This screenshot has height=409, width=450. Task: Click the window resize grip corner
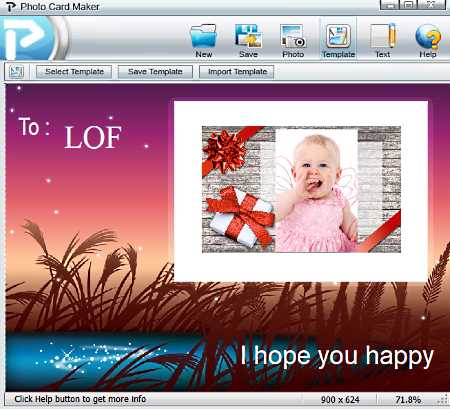[x=444, y=399]
